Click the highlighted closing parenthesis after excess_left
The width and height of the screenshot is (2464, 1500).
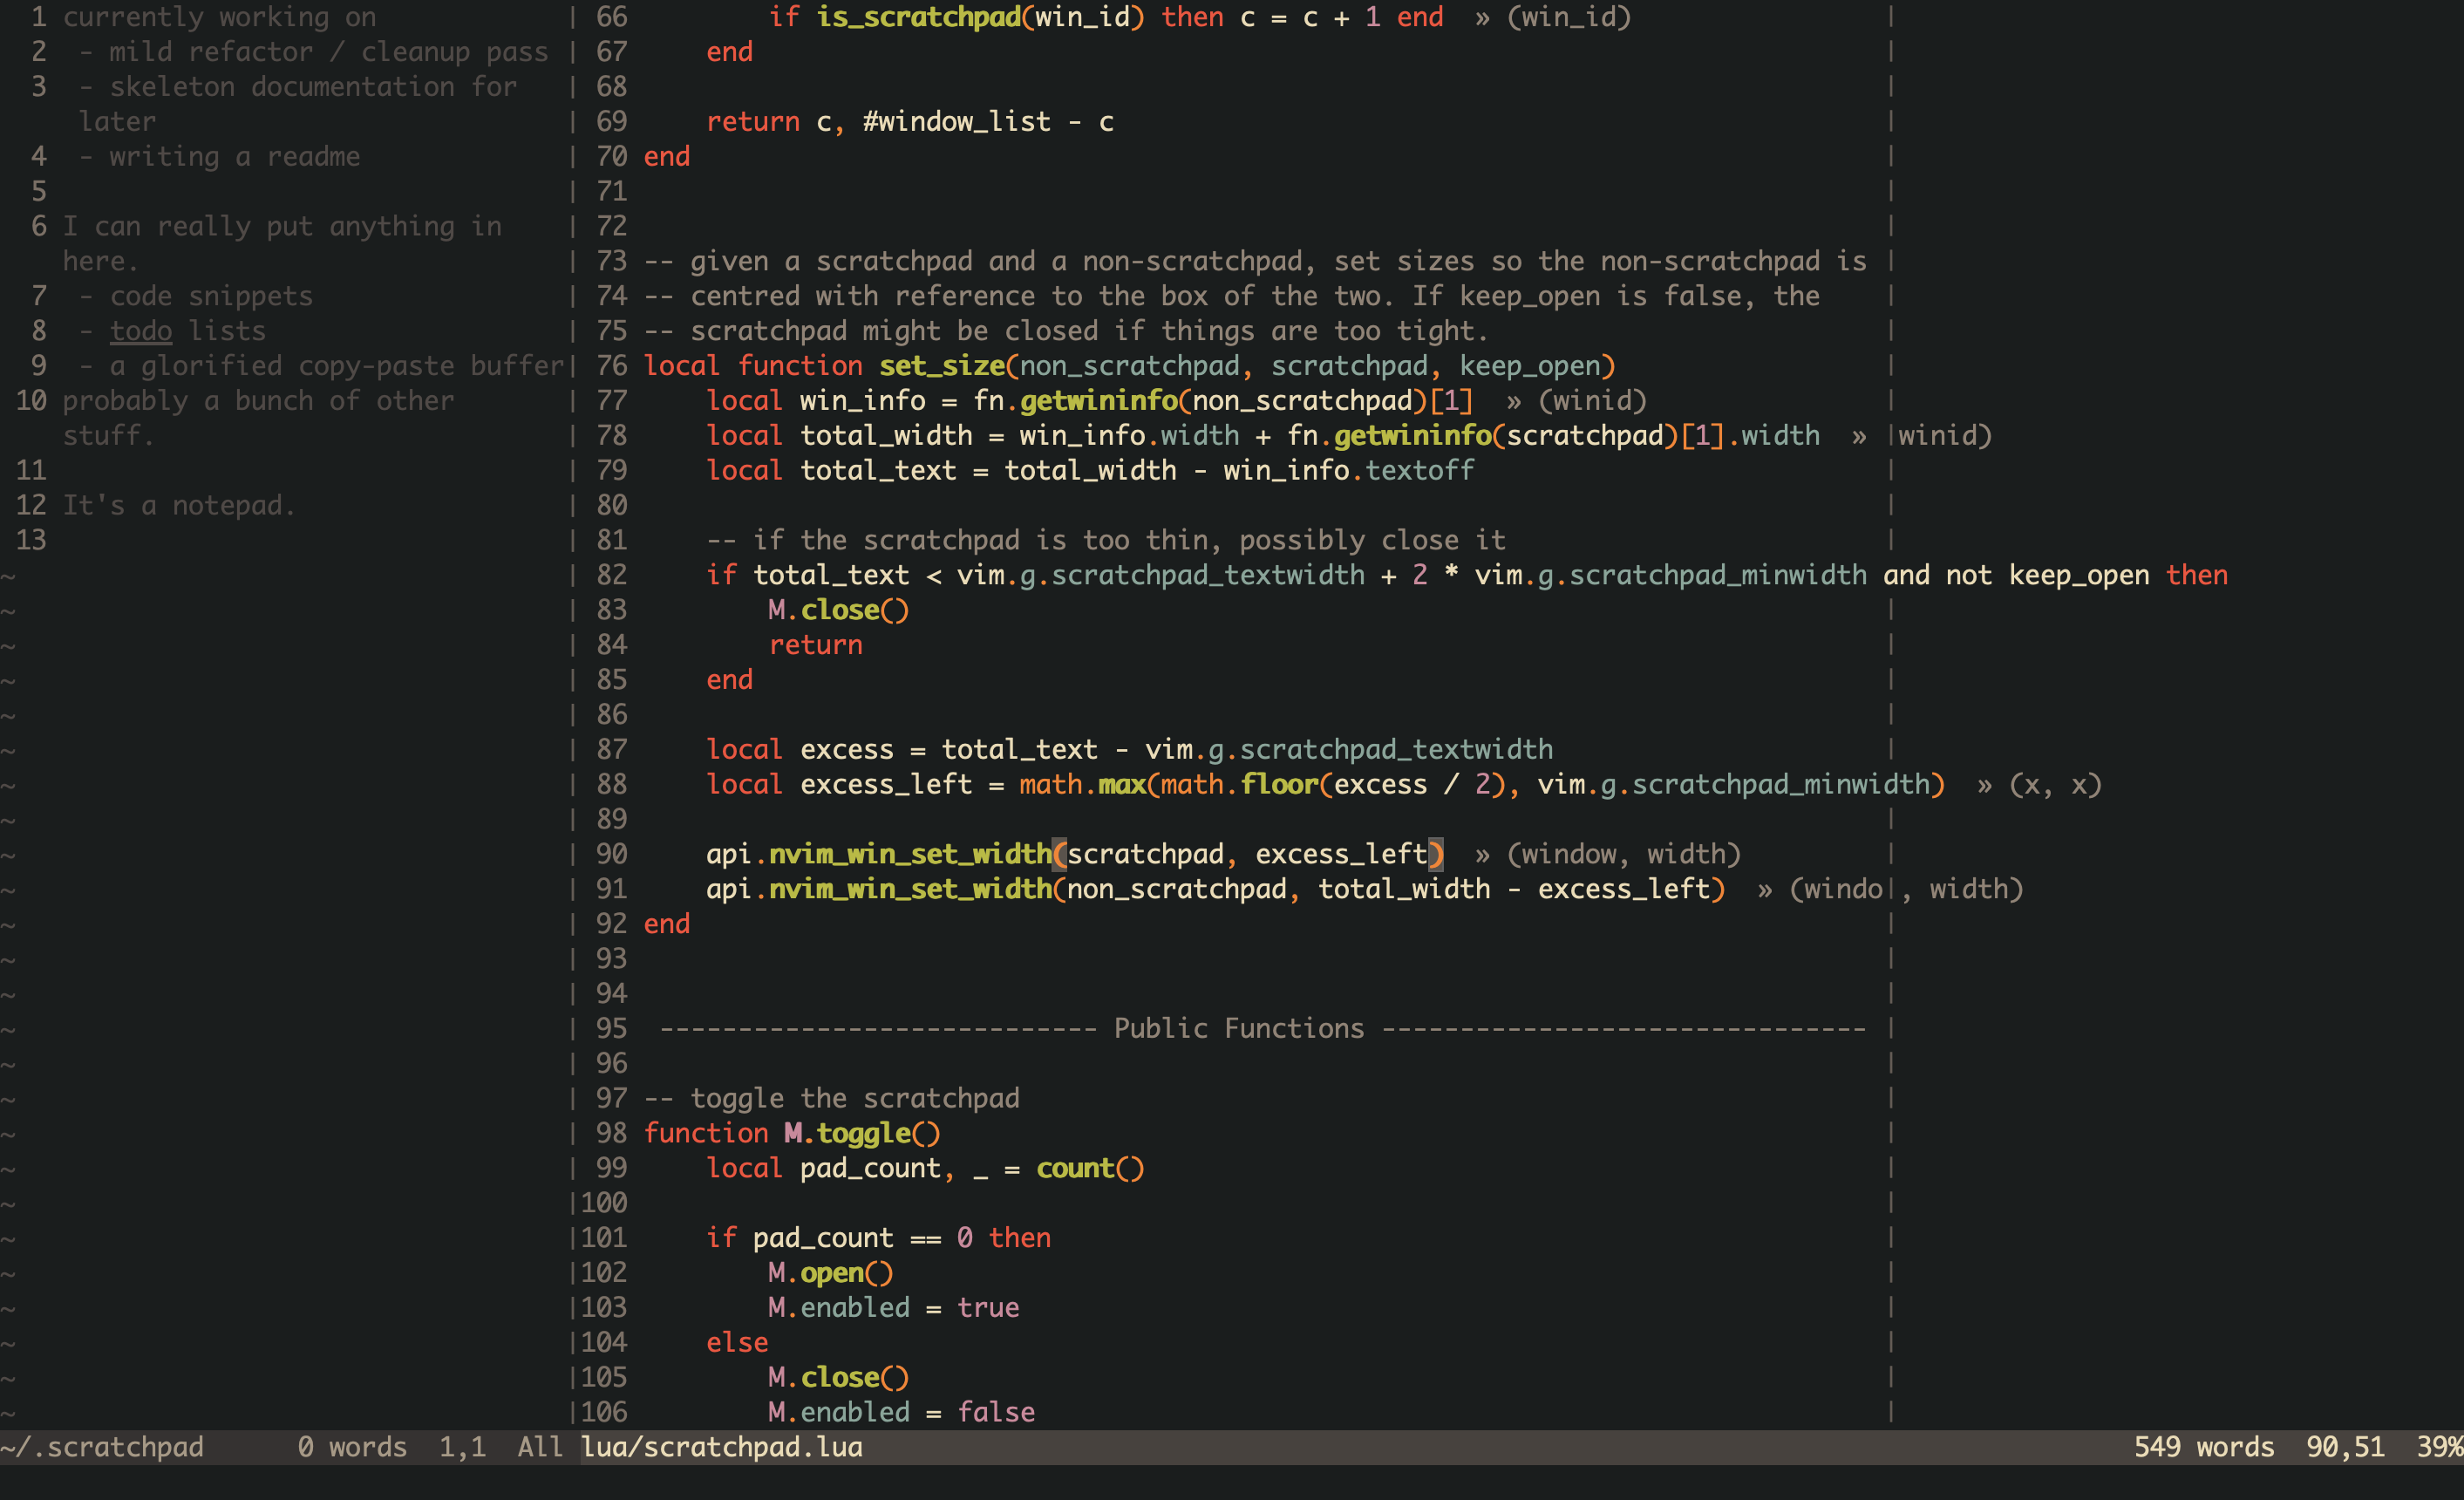pyautogui.click(x=1435, y=854)
